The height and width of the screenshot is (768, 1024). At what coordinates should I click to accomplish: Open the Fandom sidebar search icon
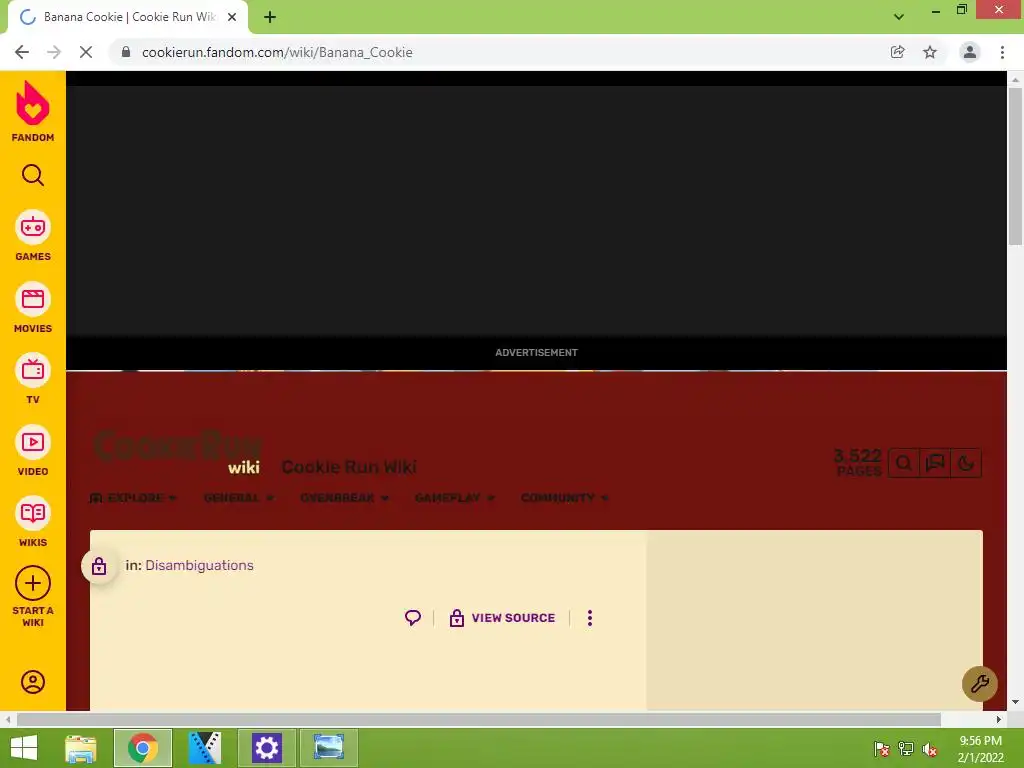tap(33, 175)
